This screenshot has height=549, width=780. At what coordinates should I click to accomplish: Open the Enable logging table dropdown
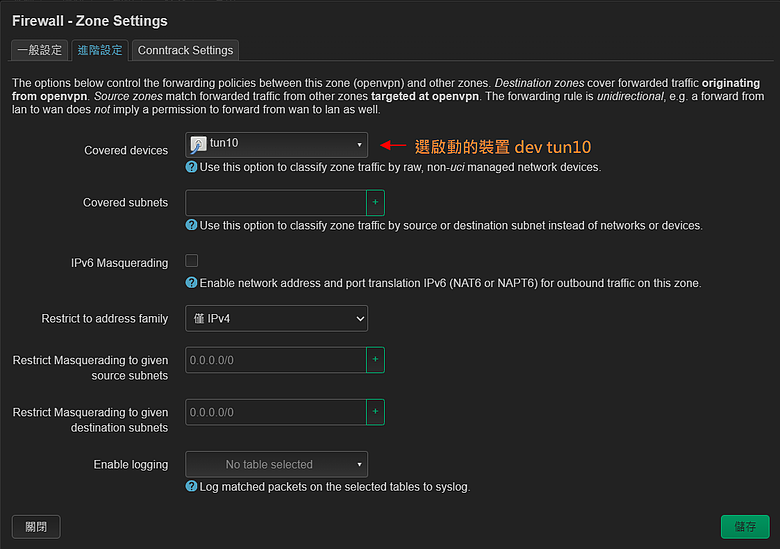pyautogui.click(x=277, y=464)
